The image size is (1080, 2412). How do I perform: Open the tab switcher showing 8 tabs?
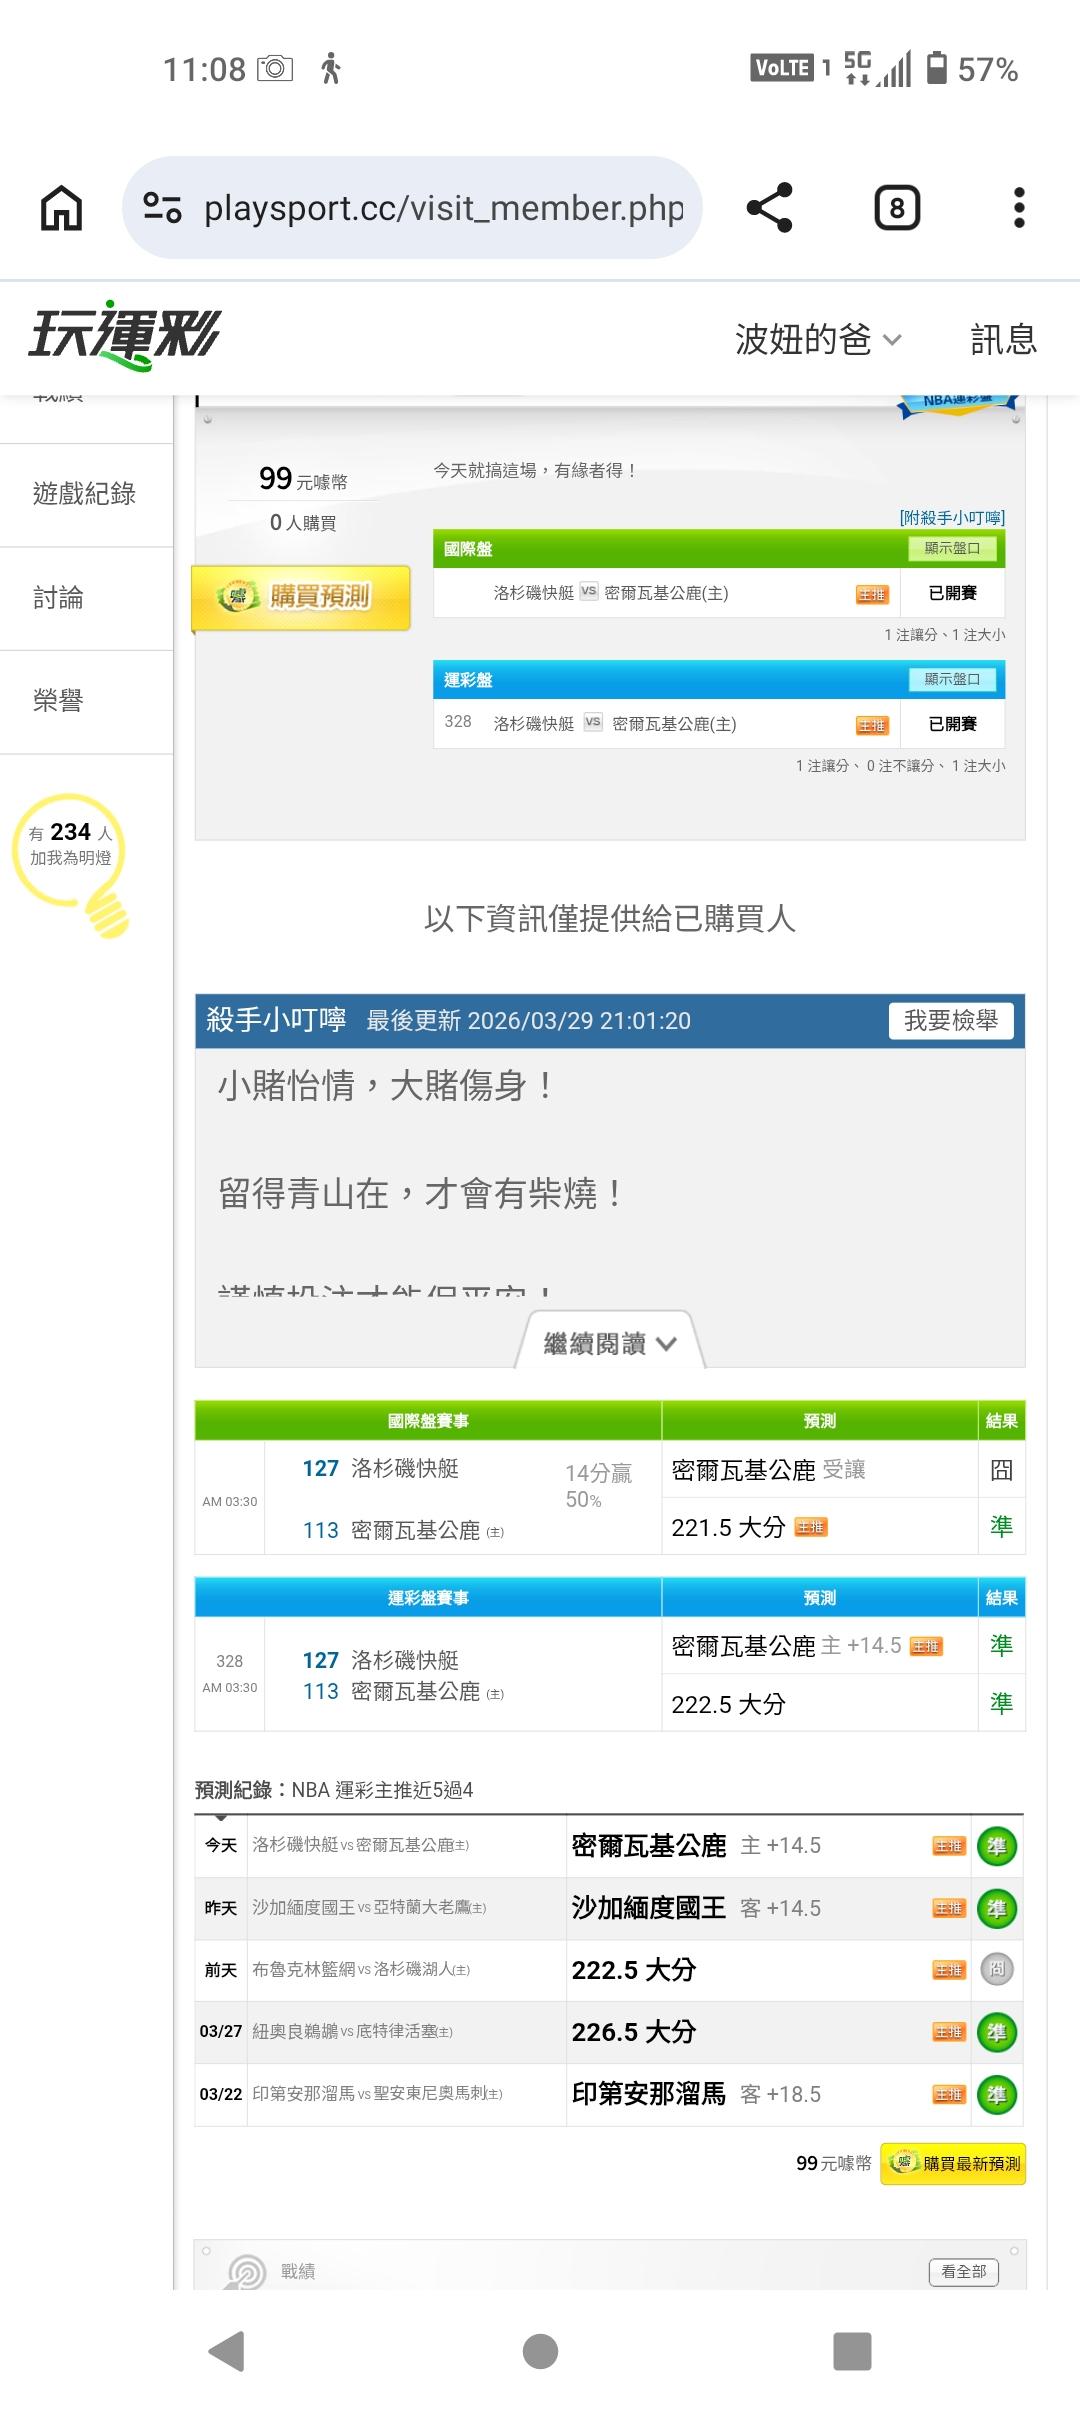897,208
